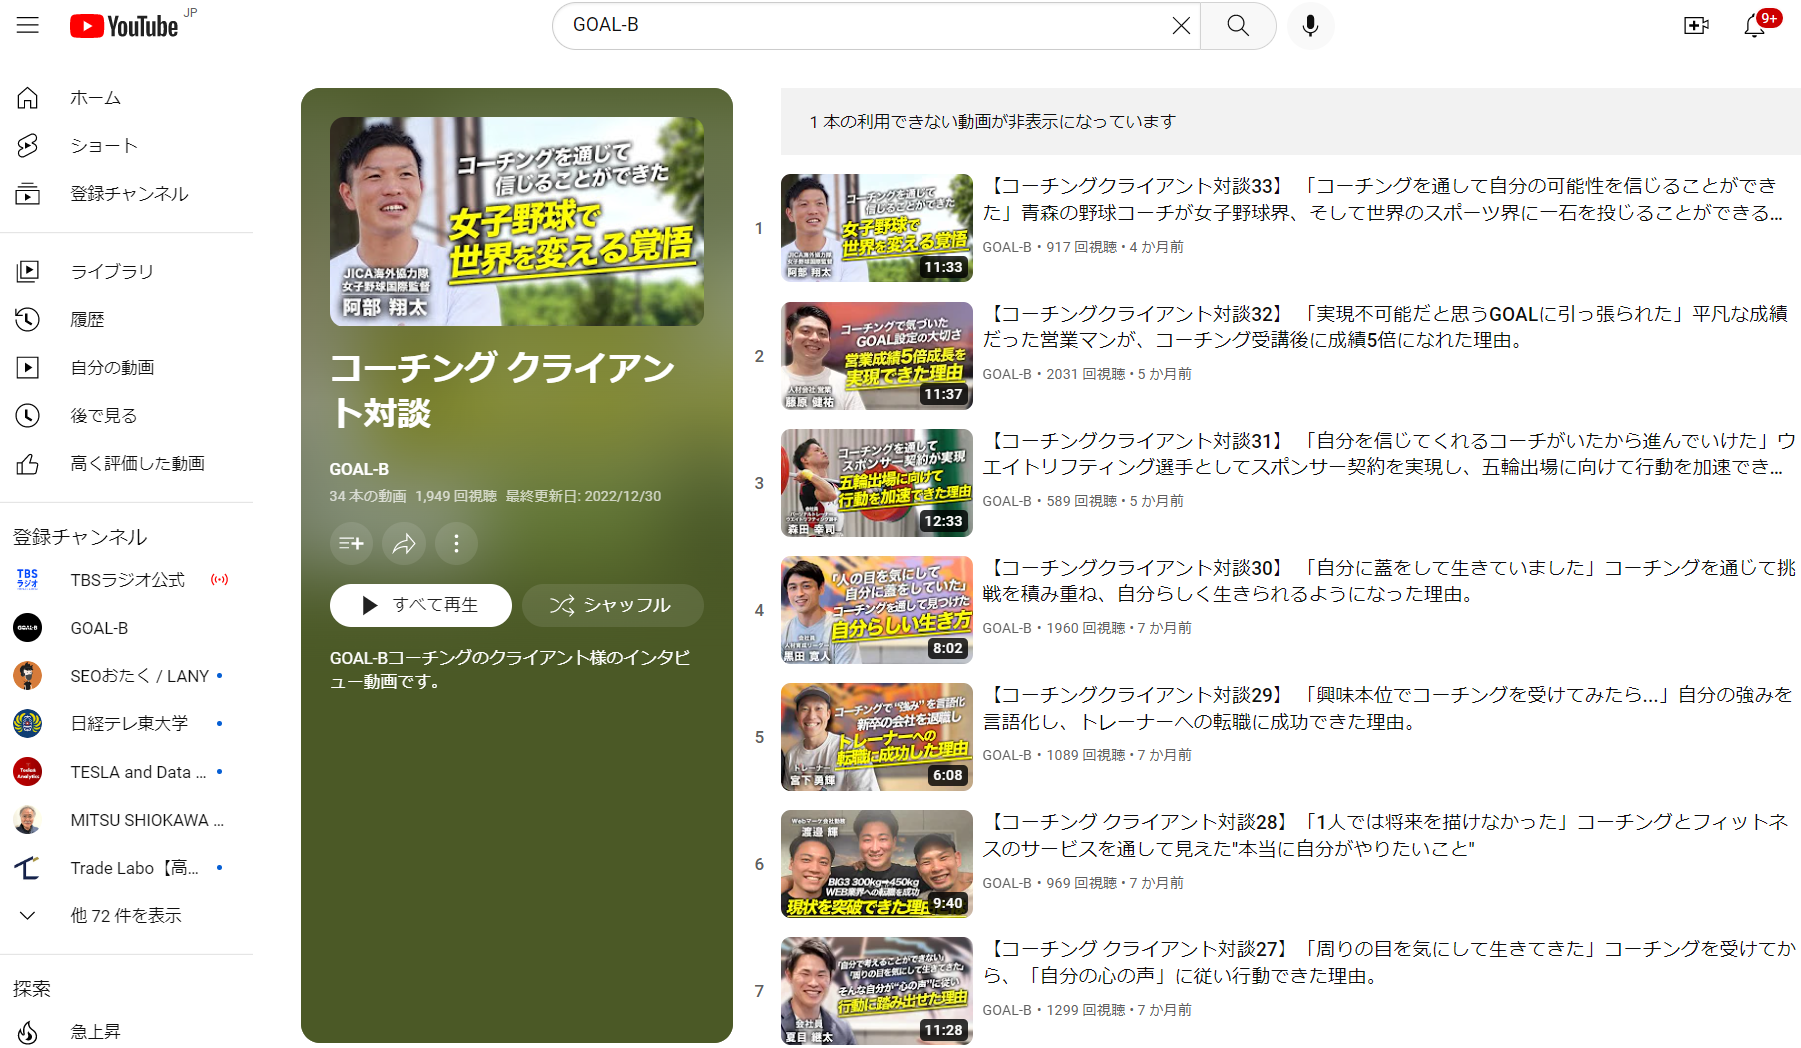Open the notifications bell

(1755, 26)
